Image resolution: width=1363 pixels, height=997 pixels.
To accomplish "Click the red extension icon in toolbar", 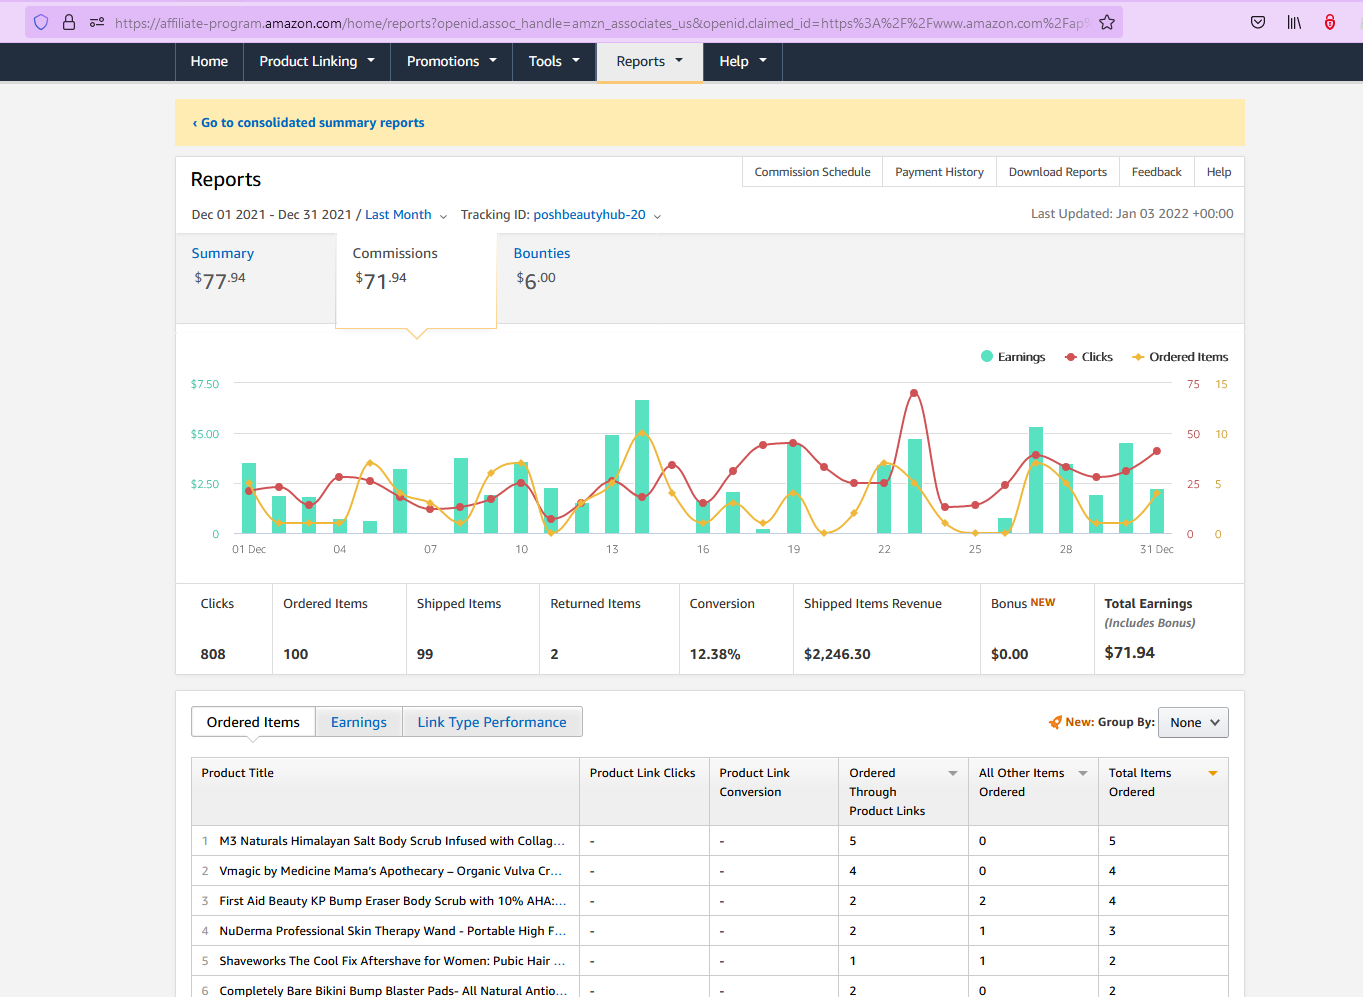I will click(x=1330, y=22).
